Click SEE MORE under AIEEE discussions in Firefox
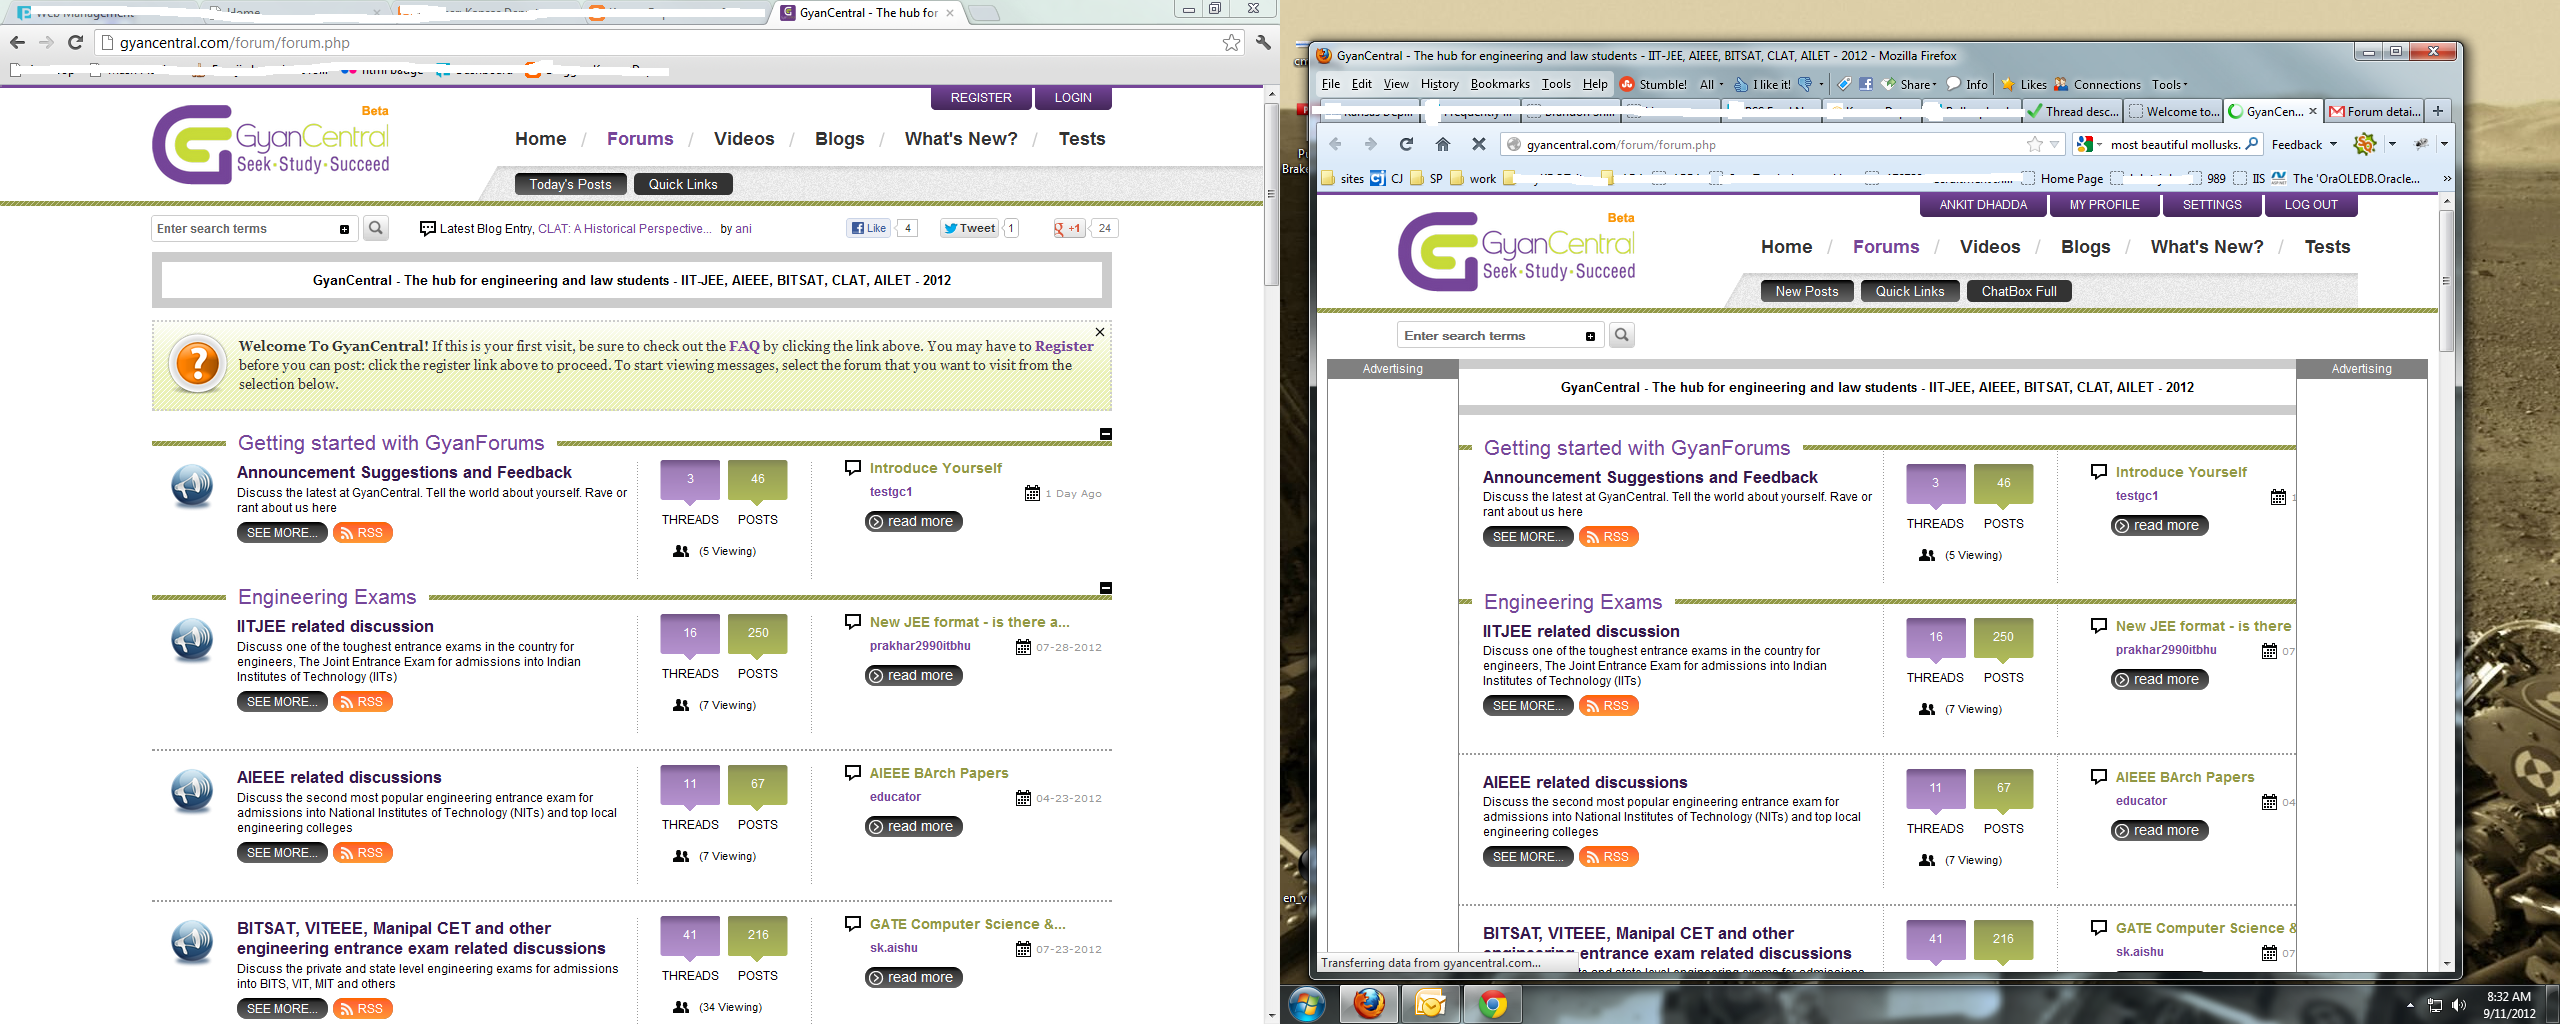Image resolution: width=2560 pixels, height=1024 pixels. coord(1527,857)
